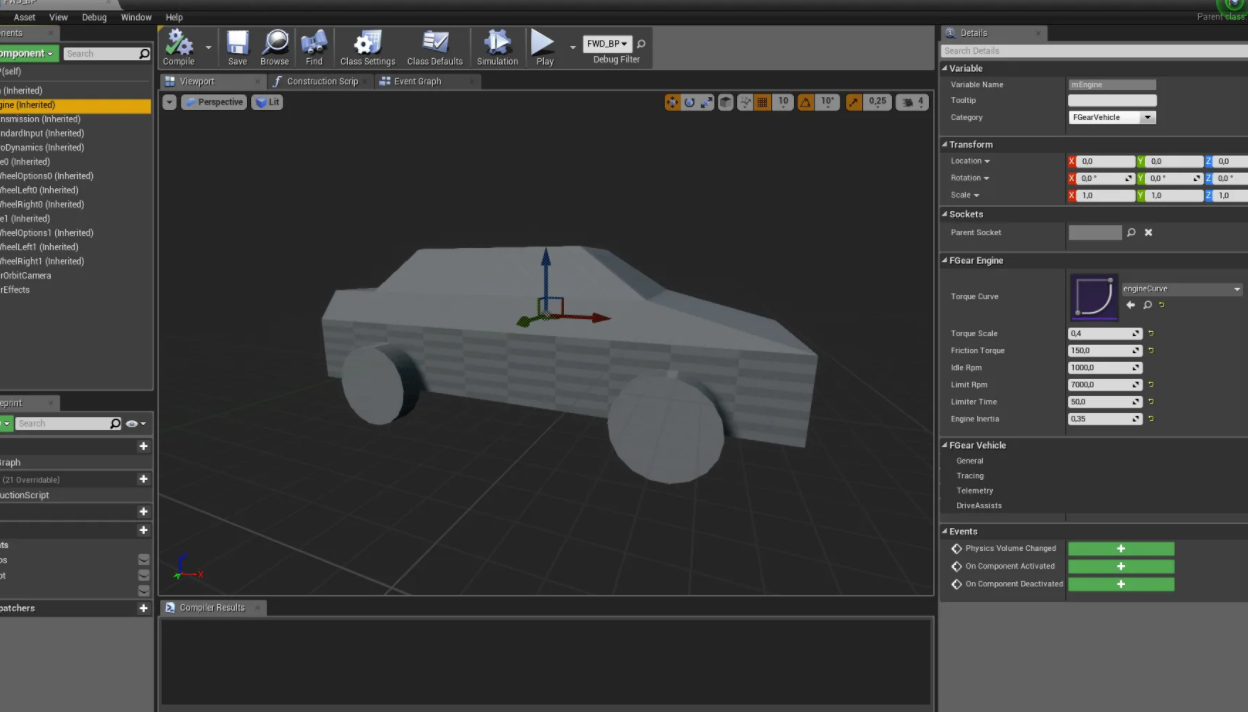
Task: Toggle rotation snapping triangle icon
Action: point(806,102)
